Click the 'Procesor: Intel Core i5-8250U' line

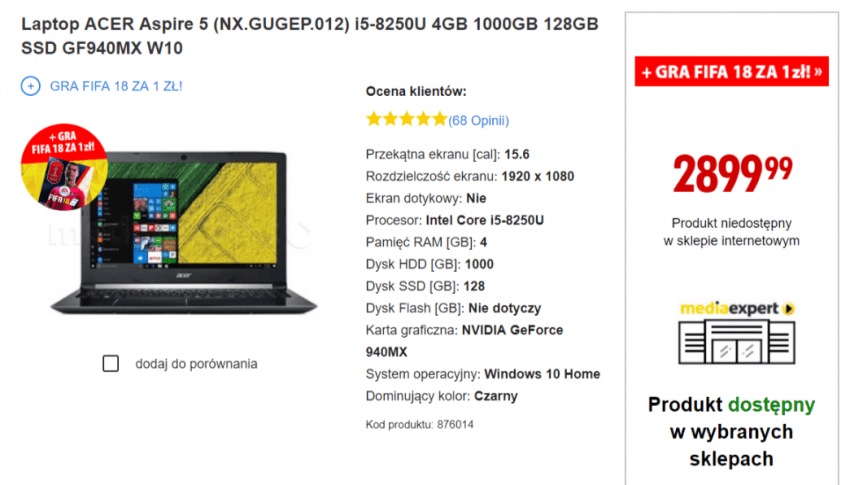(455, 220)
